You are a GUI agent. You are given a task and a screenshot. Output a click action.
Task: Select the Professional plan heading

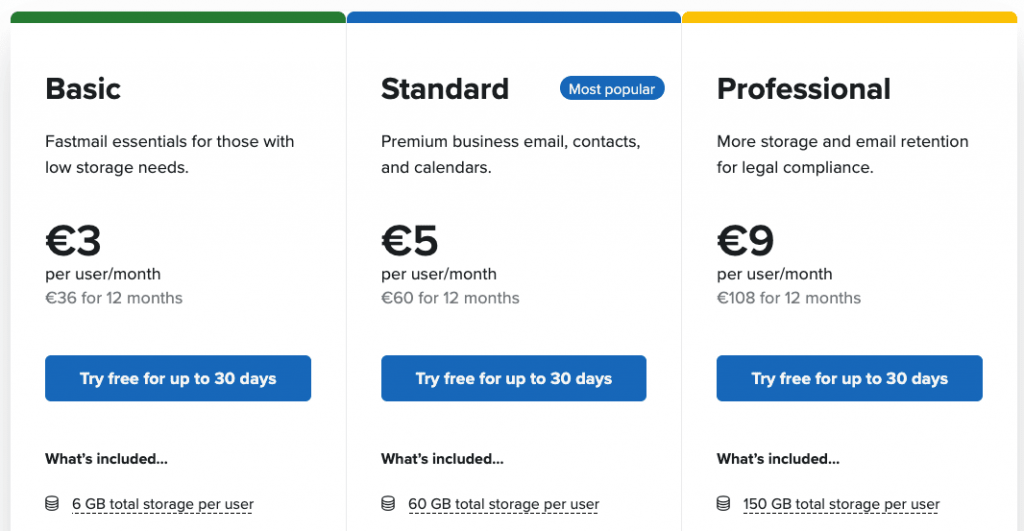(x=804, y=89)
